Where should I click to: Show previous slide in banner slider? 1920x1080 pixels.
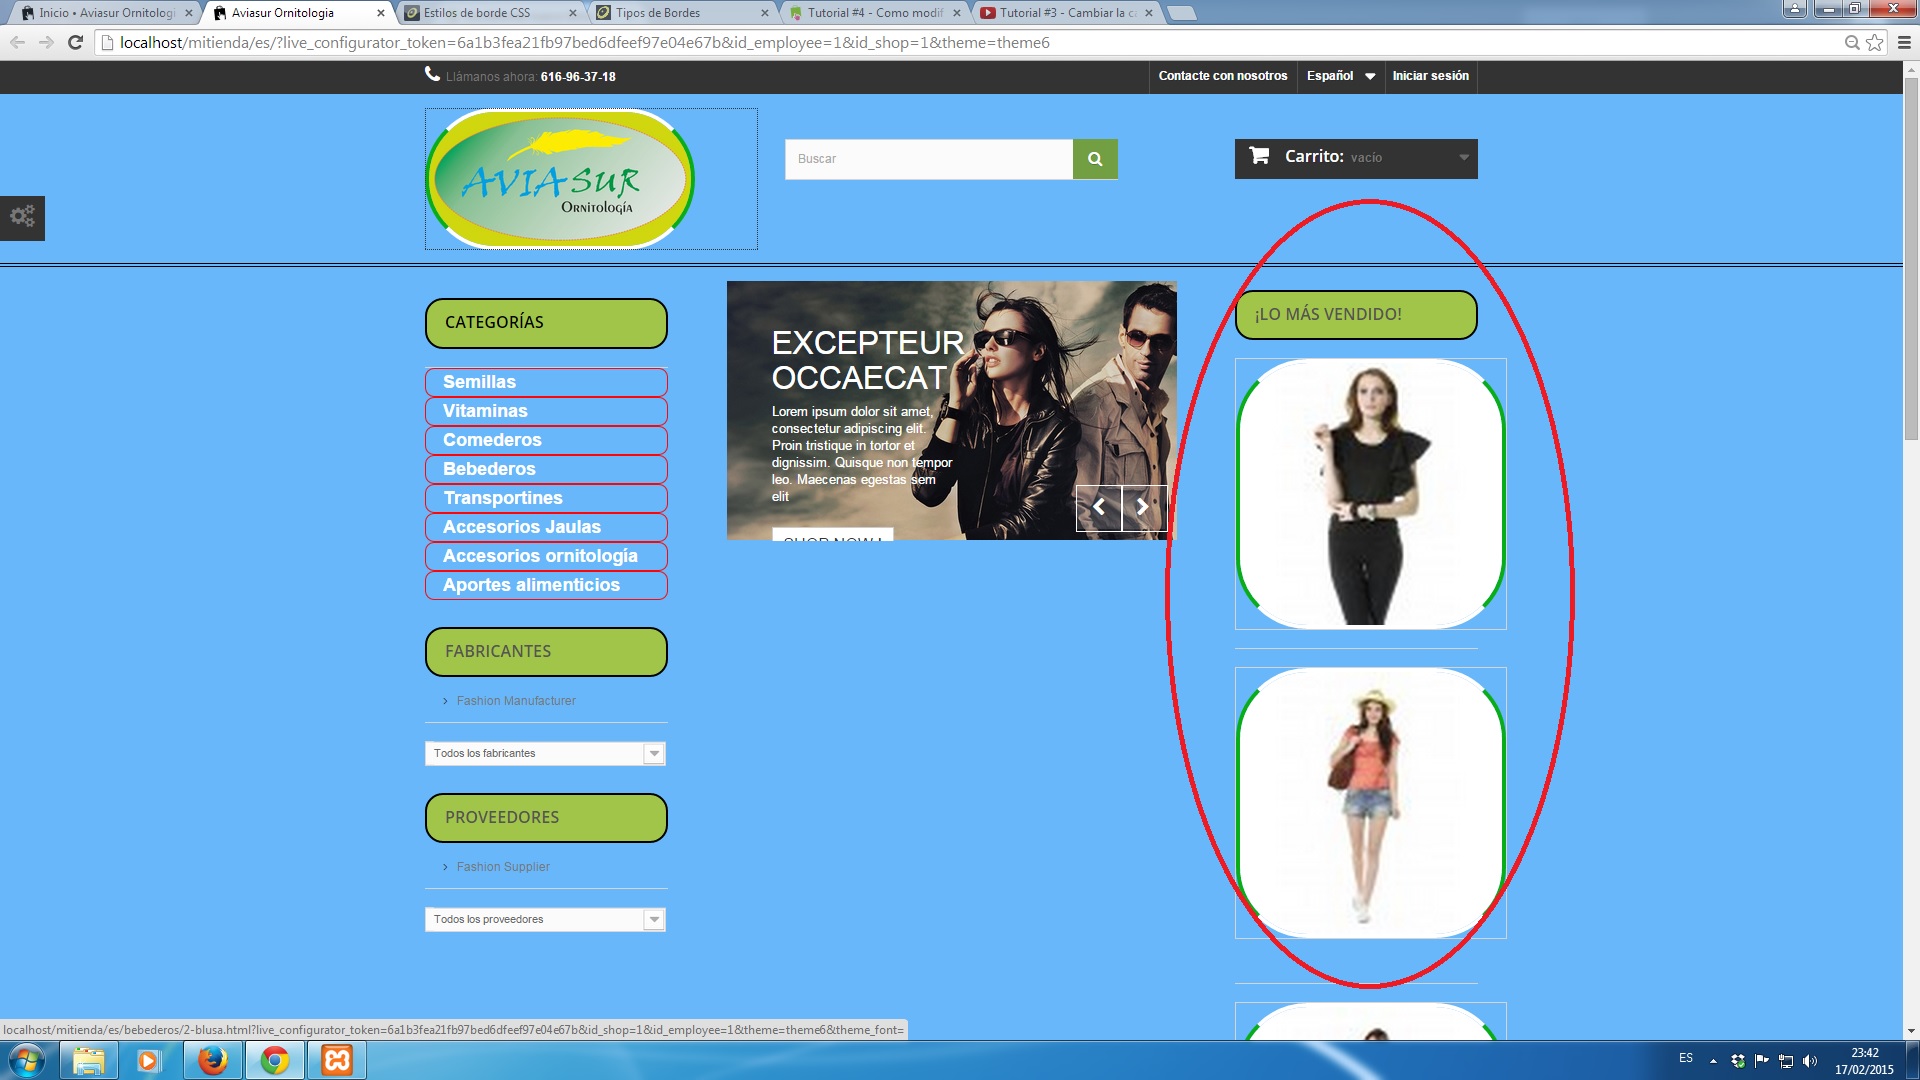(x=1099, y=507)
